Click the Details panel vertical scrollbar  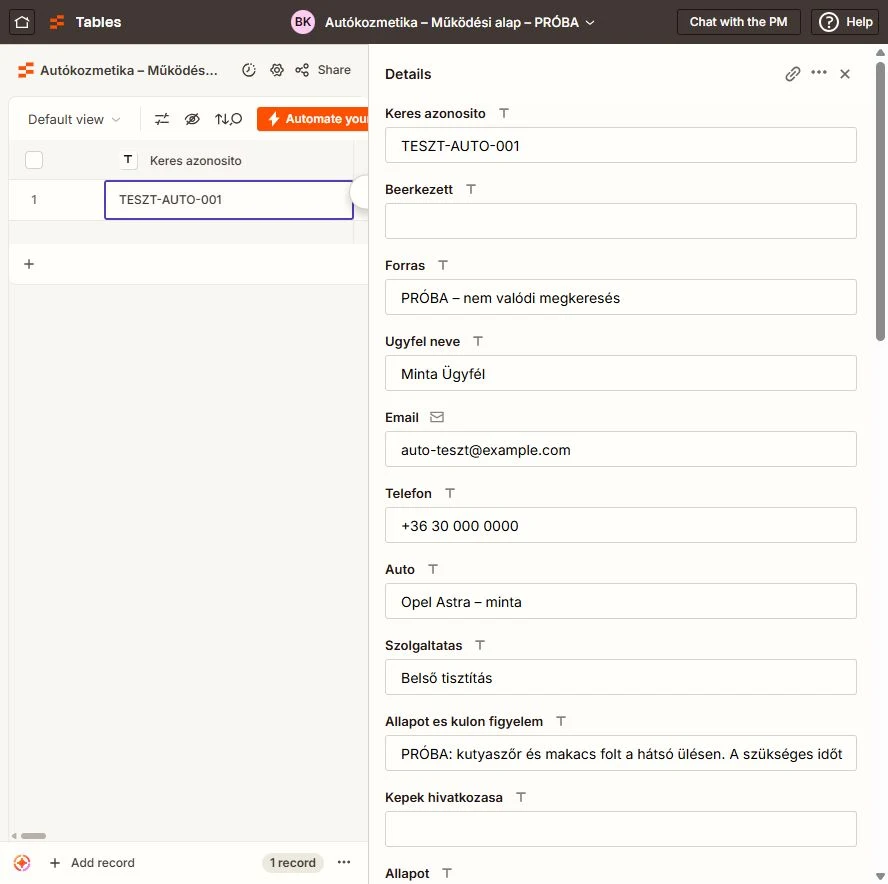point(880,202)
